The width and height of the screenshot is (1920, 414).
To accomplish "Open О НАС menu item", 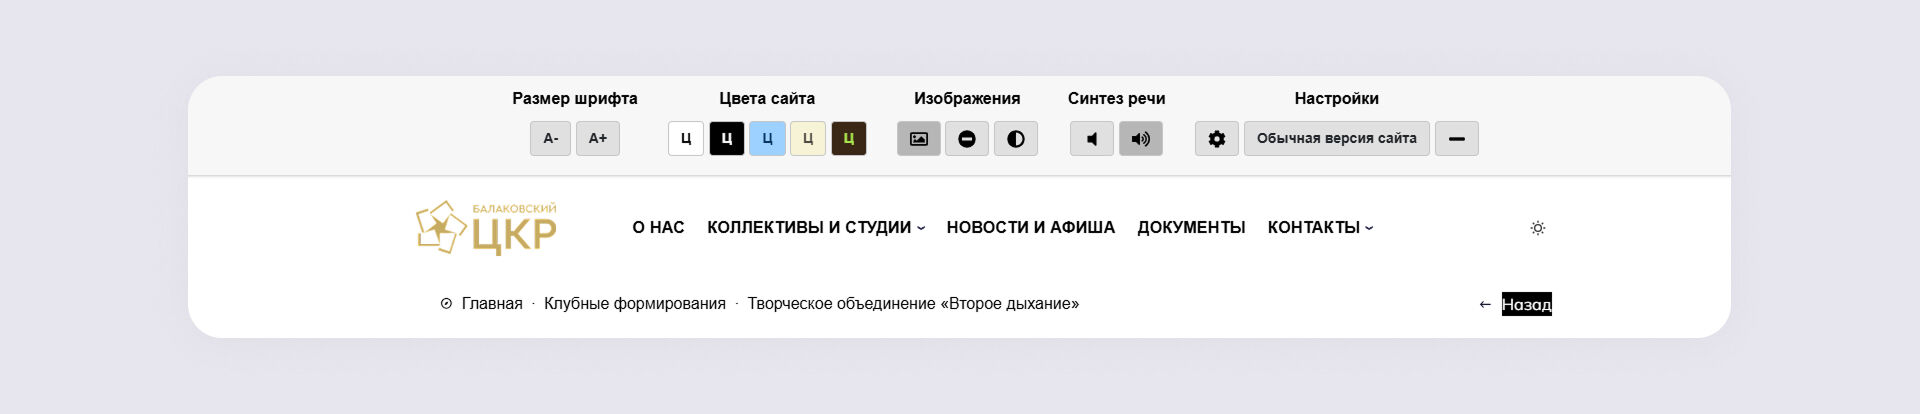I will (x=658, y=228).
